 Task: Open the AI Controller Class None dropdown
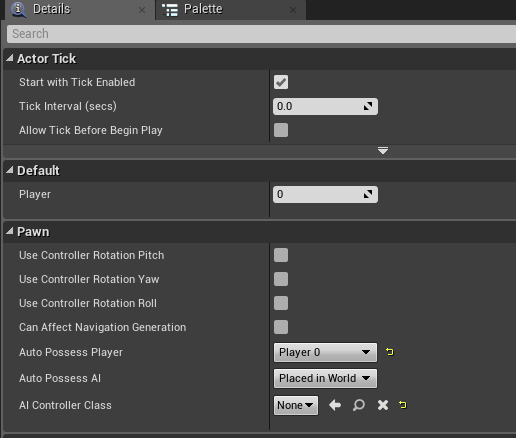point(296,405)
